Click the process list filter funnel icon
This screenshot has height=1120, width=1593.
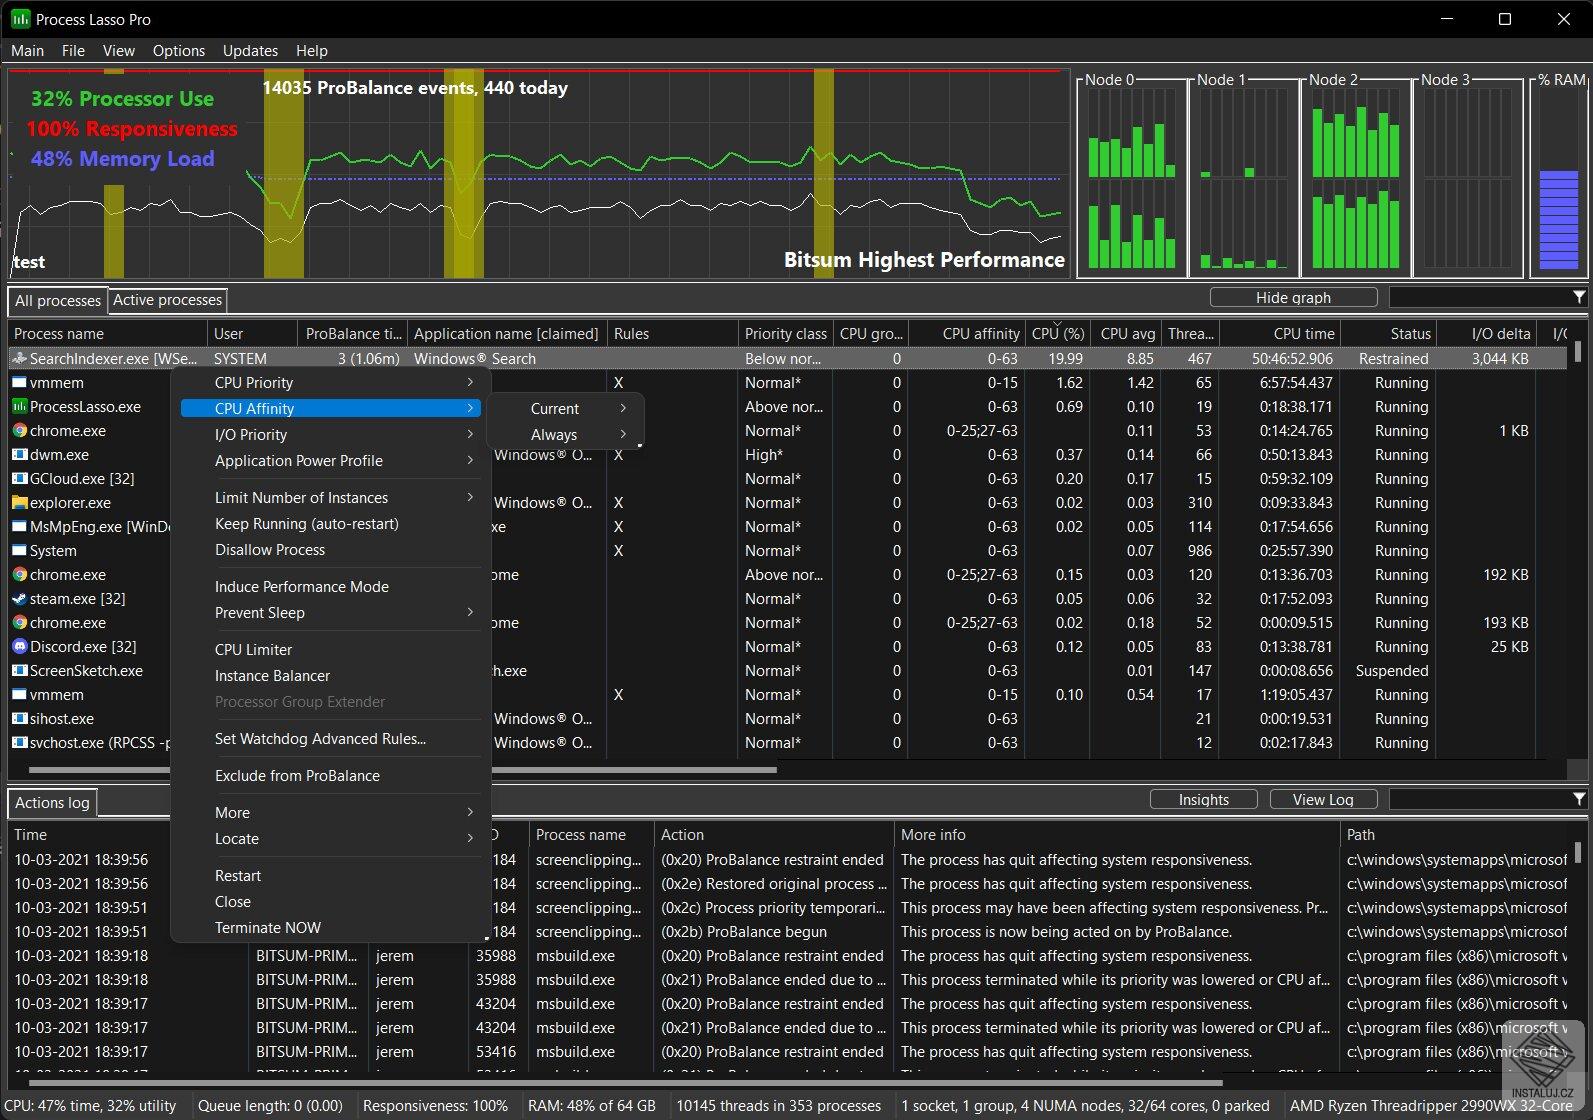1579,297
